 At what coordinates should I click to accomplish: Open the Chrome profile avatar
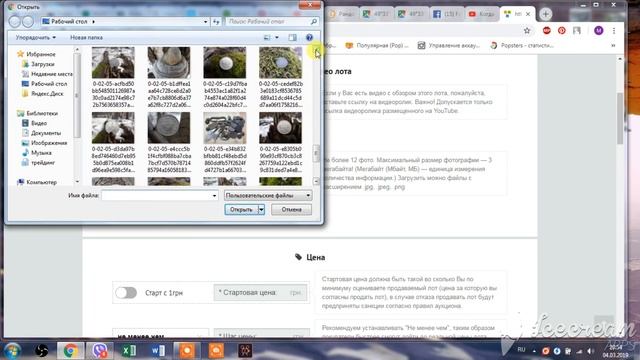[598, 31]
